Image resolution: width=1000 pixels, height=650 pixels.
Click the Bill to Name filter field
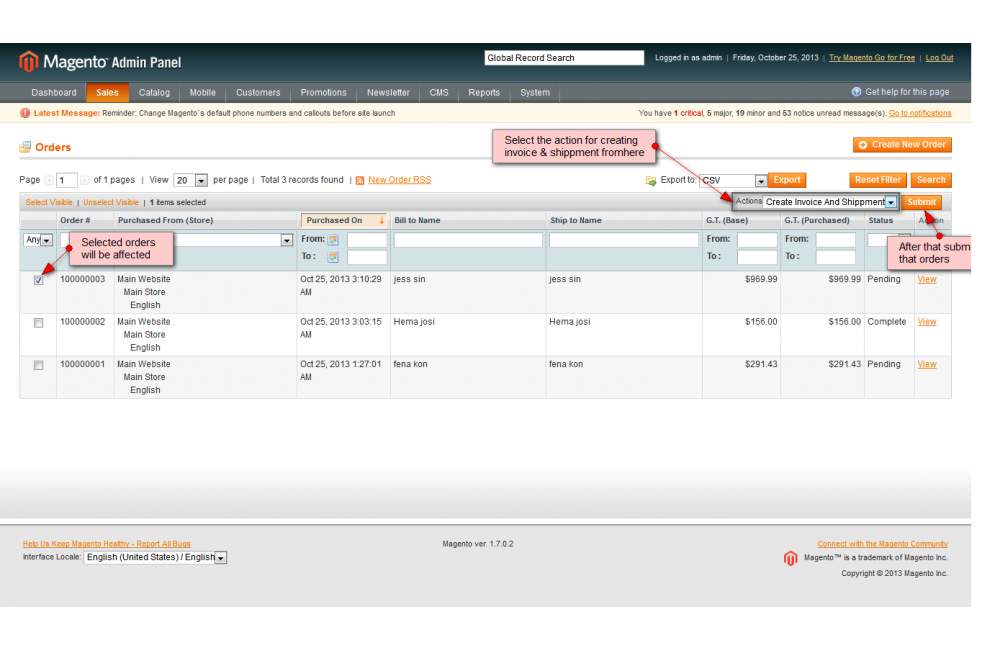468,240
